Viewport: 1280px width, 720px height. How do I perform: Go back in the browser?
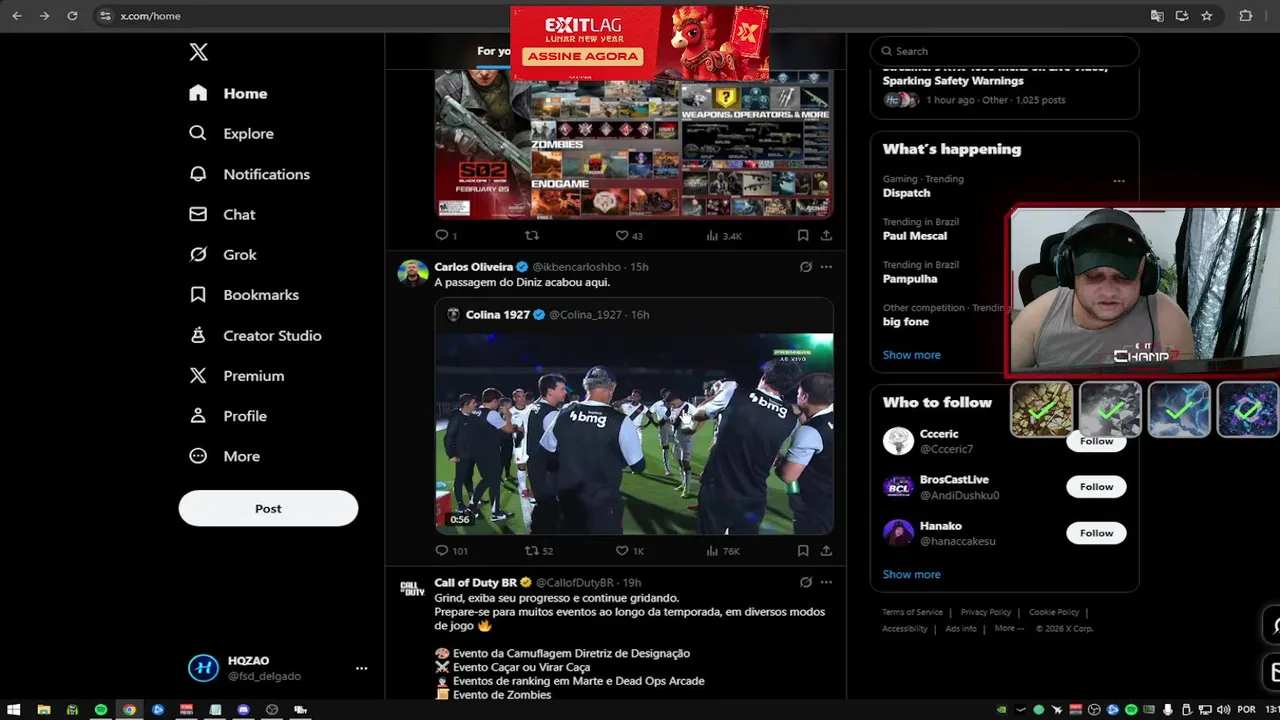tap(17, 16)
